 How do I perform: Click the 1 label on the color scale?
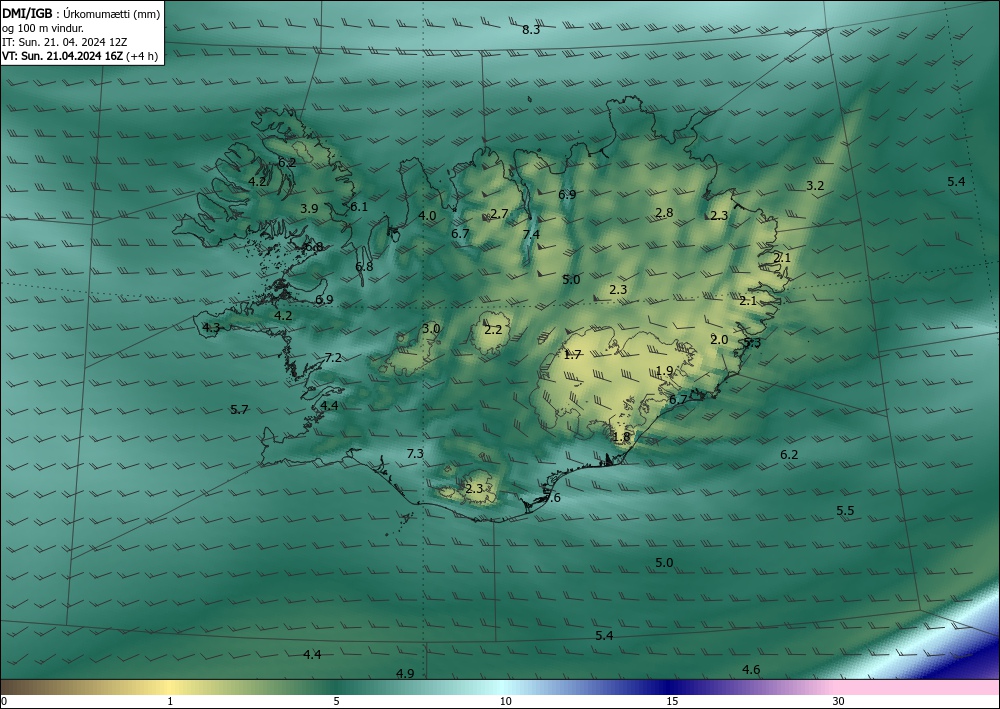click(170, 701)
